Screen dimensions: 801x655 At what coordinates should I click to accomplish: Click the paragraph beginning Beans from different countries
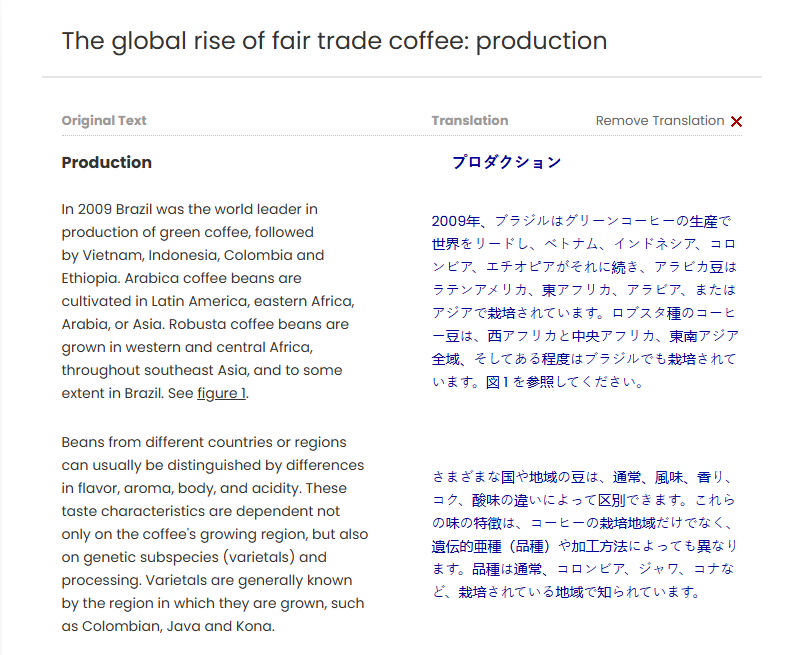point(214,534)
